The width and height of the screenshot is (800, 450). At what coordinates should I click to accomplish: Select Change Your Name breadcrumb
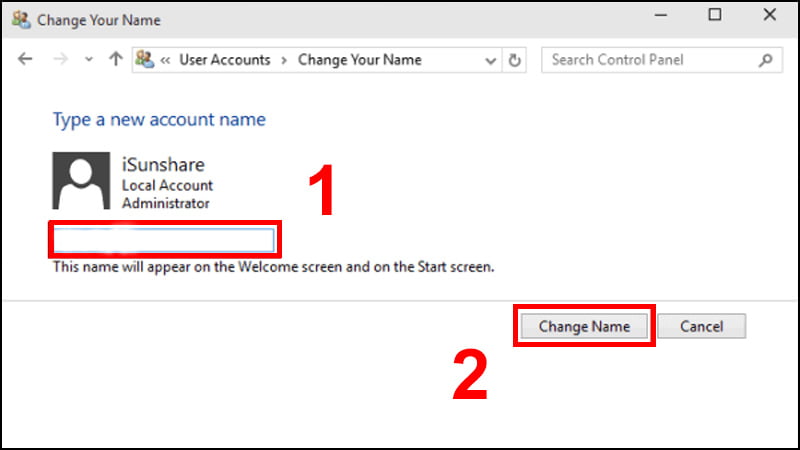click(x=360, y=60)
